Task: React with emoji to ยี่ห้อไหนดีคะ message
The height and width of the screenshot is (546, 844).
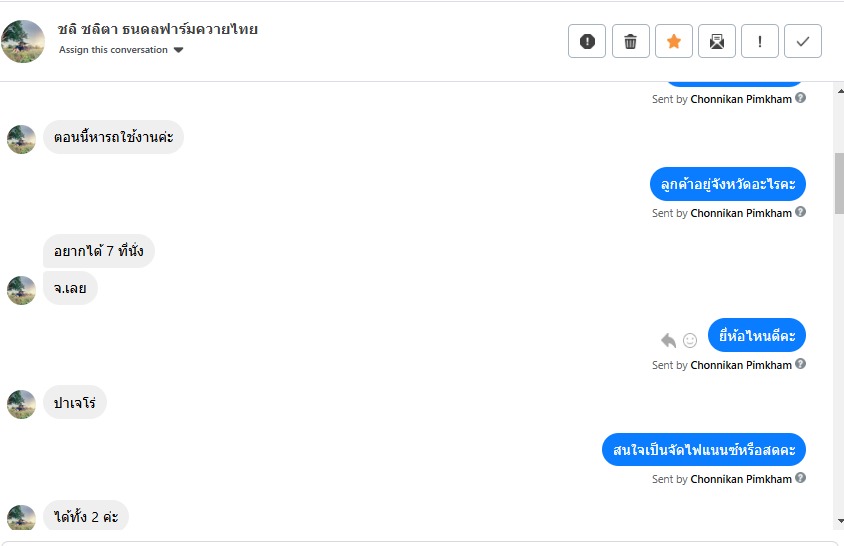Action: tap(690, 340)
